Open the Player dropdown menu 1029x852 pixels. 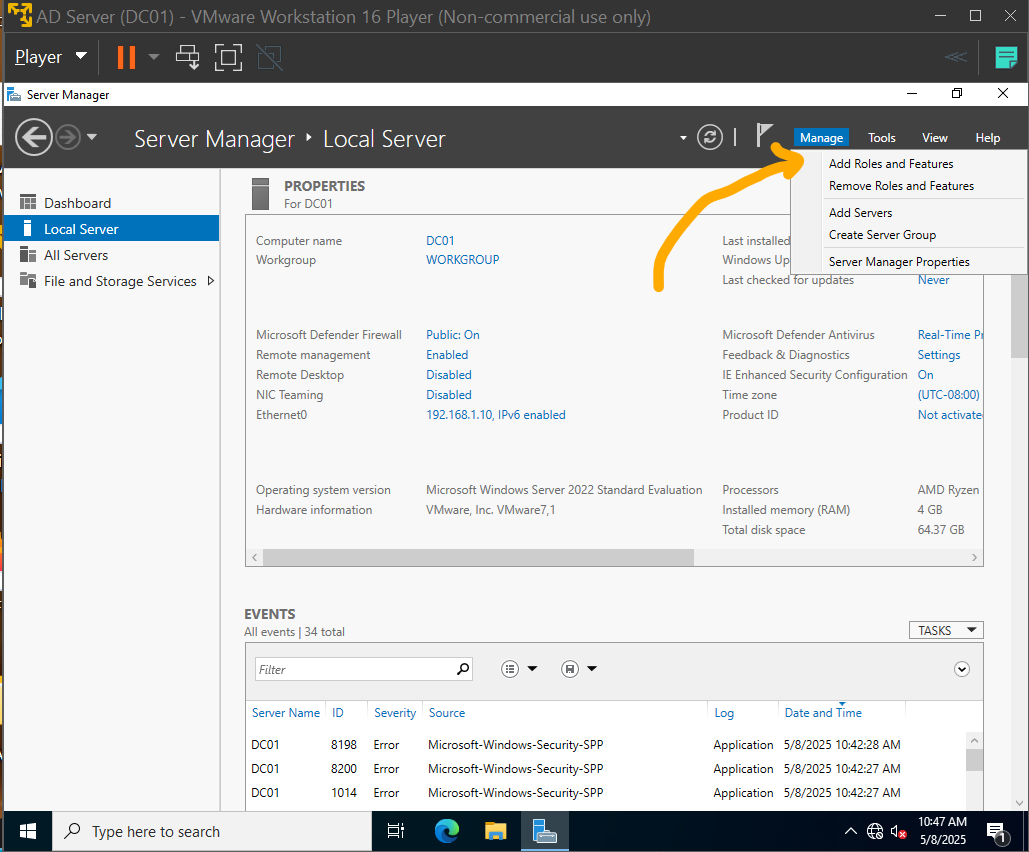[x=51, y=57]
